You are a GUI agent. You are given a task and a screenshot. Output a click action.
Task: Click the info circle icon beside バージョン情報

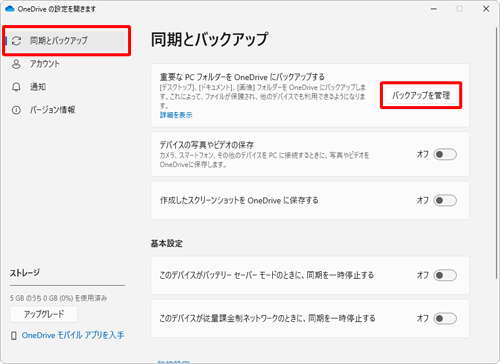coord(16,110)
